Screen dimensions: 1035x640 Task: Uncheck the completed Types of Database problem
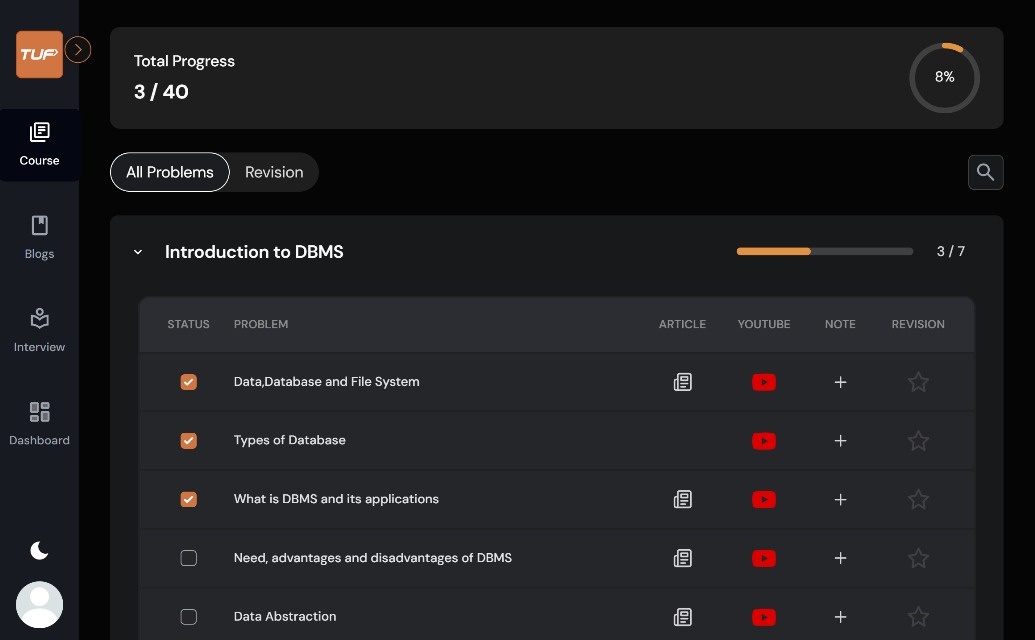pos(188,440)
